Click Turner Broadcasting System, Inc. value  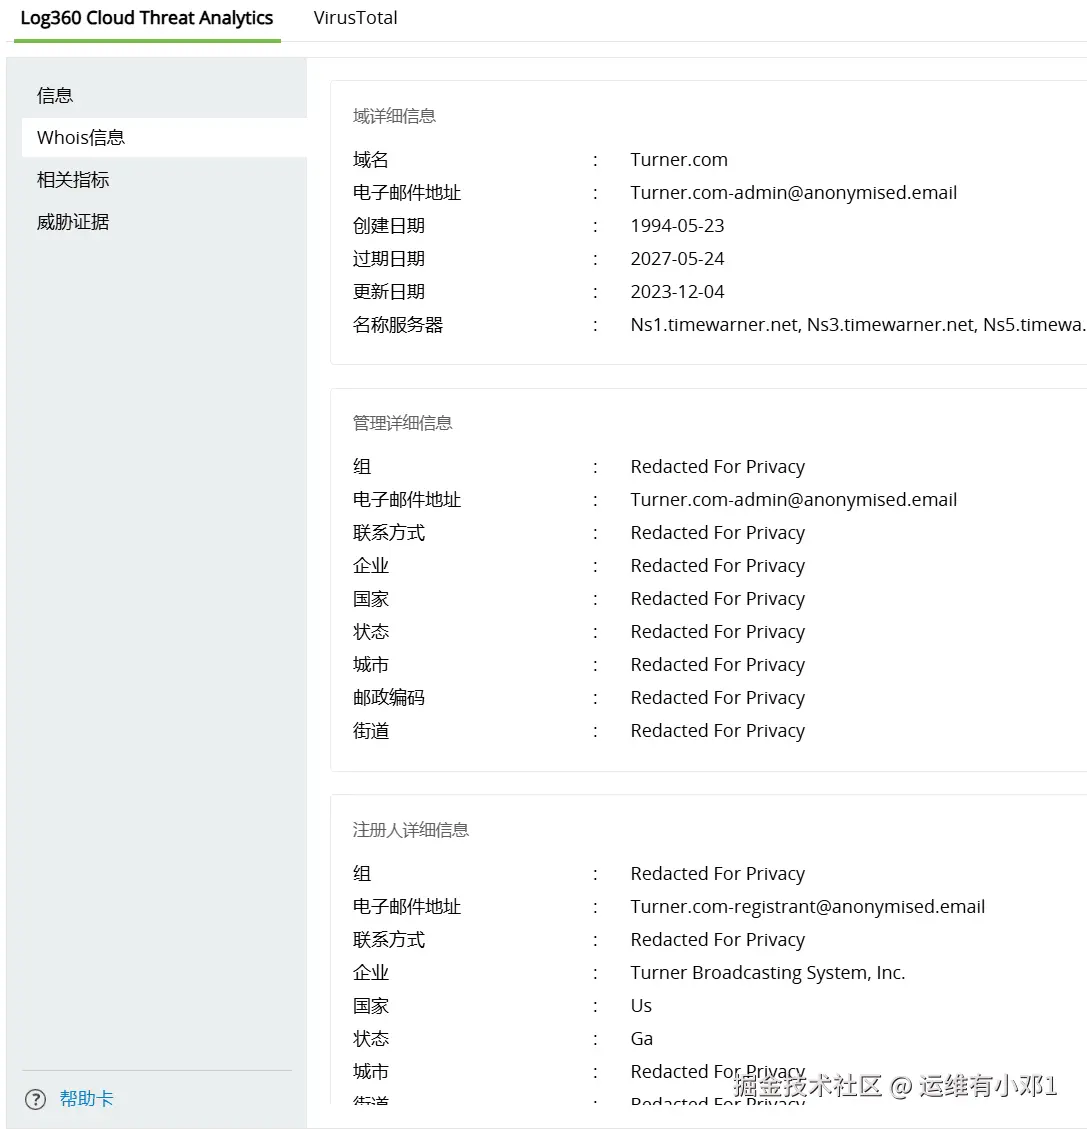[767, 973]
